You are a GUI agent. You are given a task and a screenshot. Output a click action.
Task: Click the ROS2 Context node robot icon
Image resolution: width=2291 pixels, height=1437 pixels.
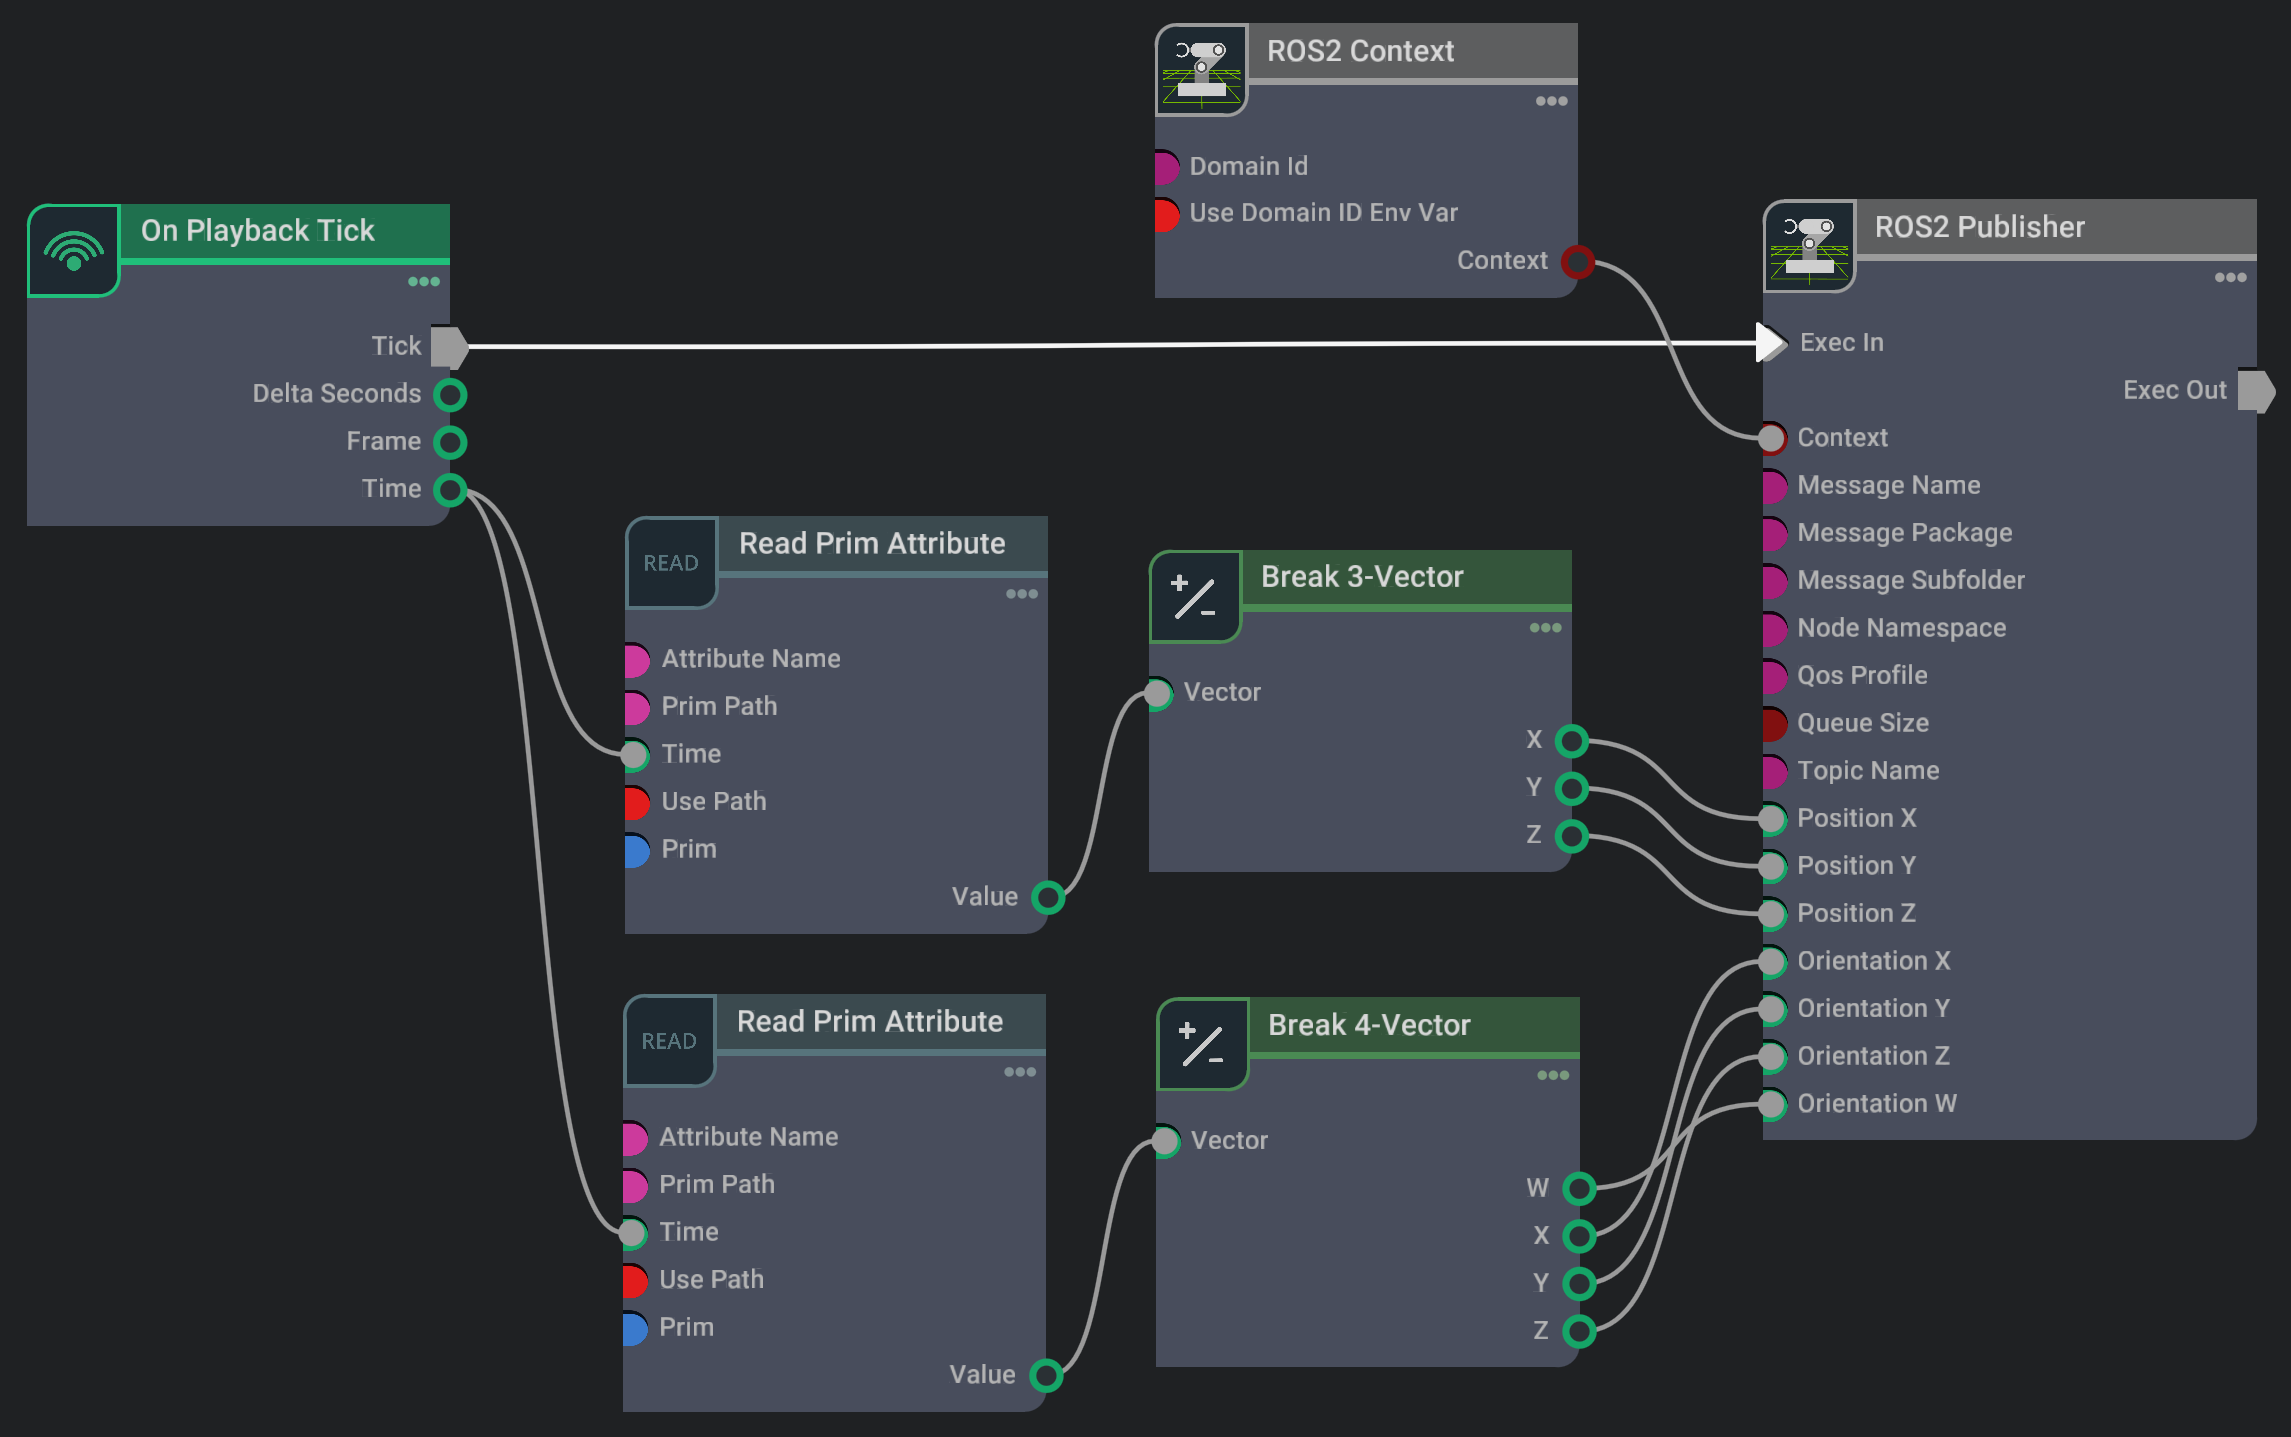1201,70
